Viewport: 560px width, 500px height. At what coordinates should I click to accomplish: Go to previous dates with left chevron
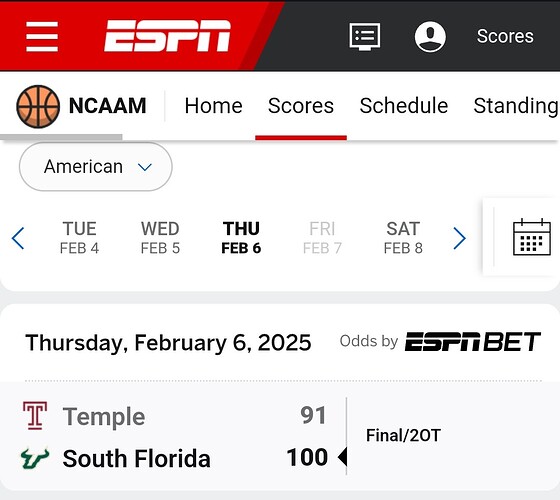pyautogui.click(x=18, y=238)
